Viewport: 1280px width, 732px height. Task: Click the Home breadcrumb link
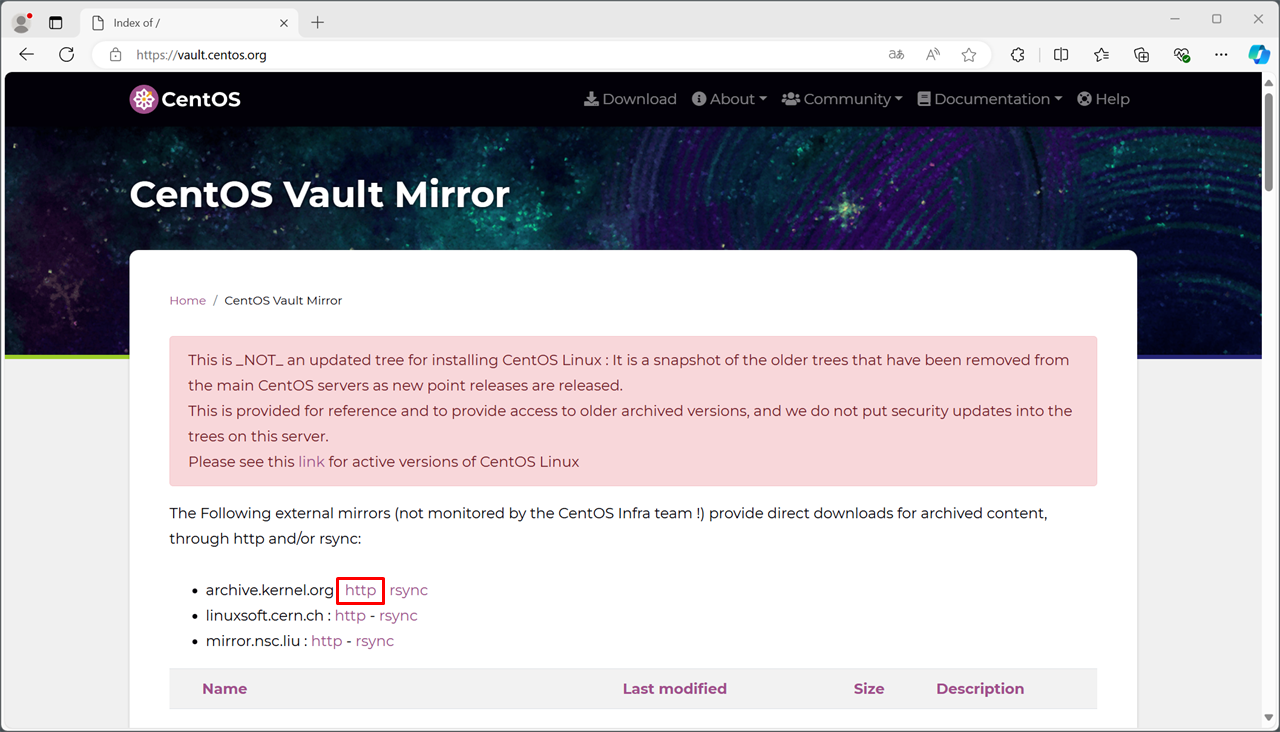(187, 300)
